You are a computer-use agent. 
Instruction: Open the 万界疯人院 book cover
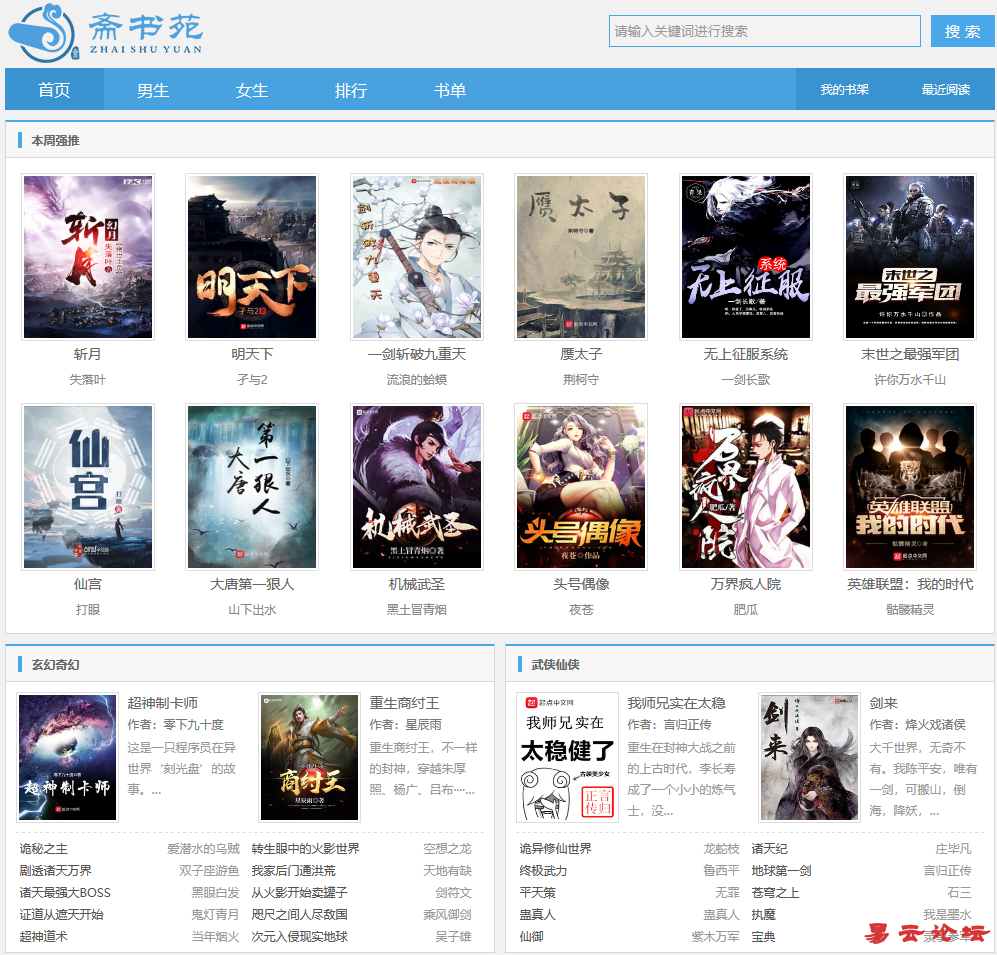coord(746,487)
